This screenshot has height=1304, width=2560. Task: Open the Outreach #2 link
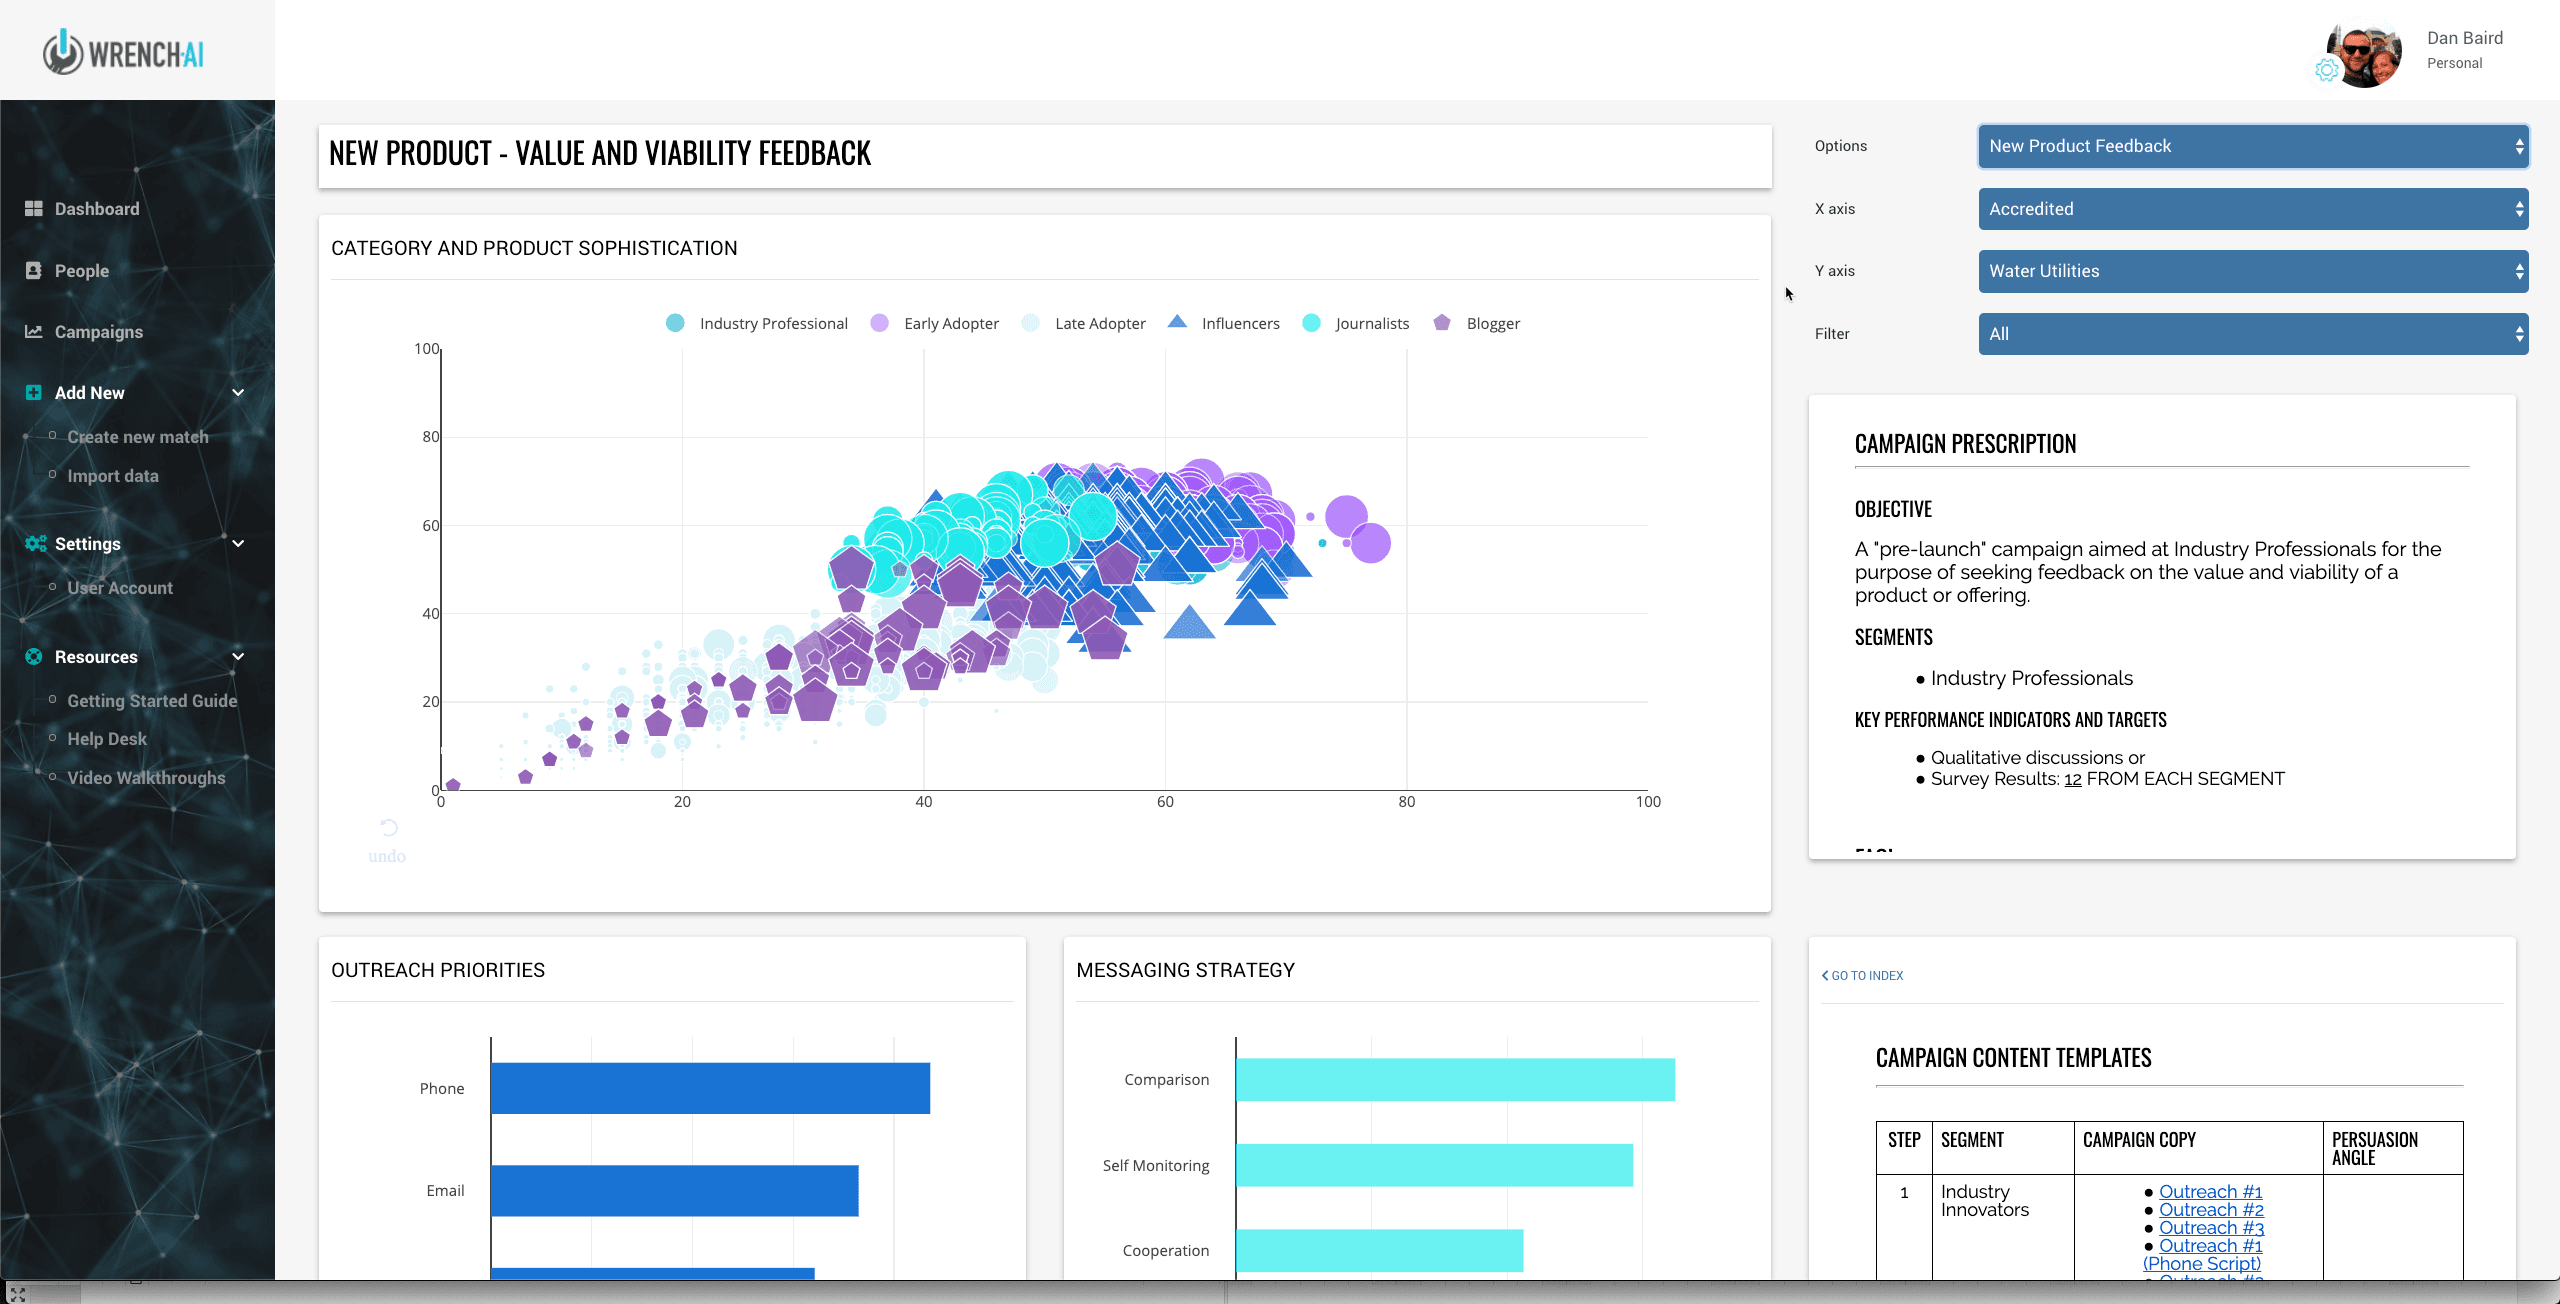click(x=2211, y=1210)
